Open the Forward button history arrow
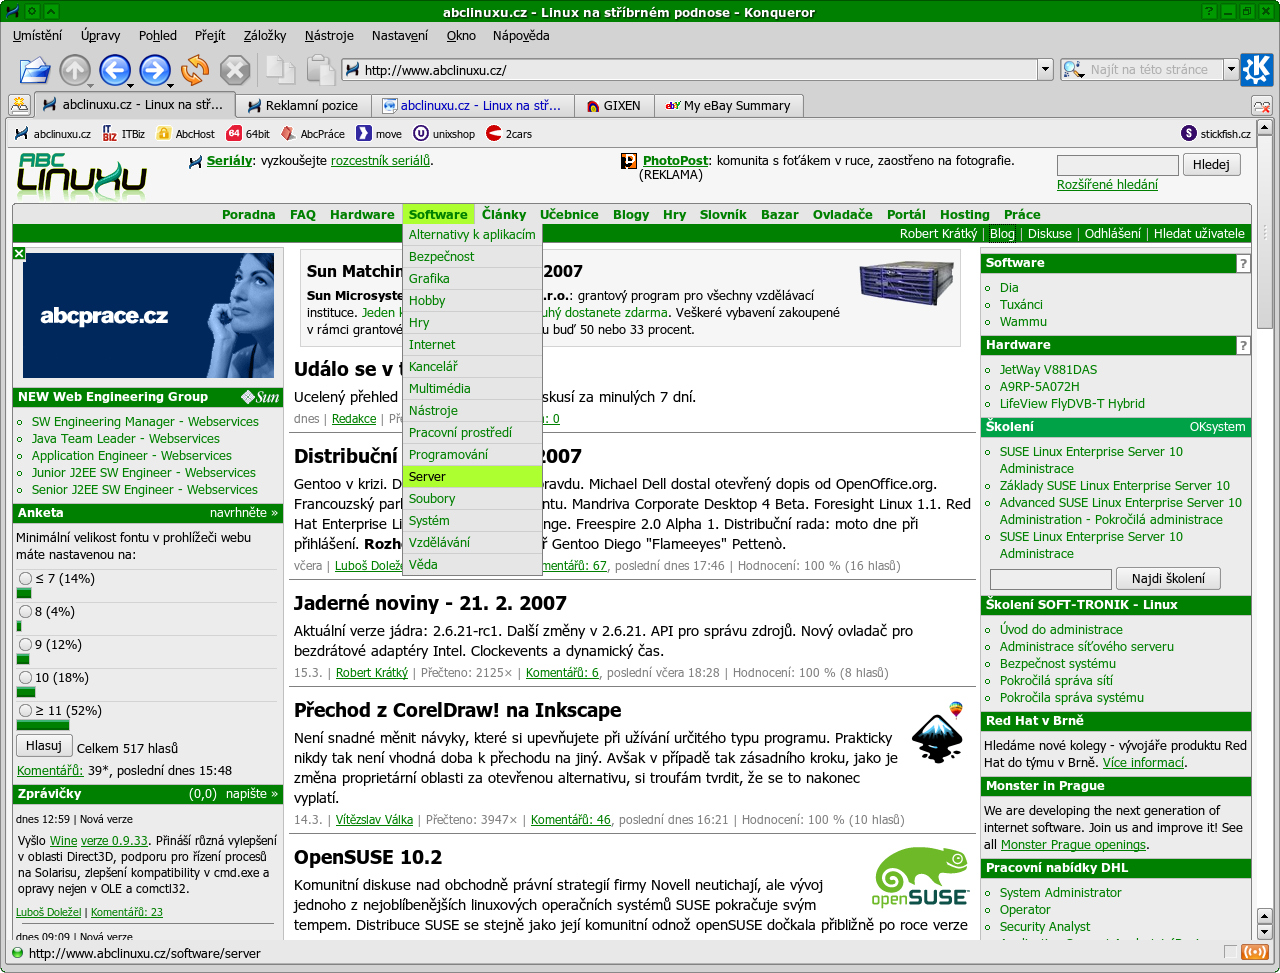Screen dimensions: 1280x973 170,84
